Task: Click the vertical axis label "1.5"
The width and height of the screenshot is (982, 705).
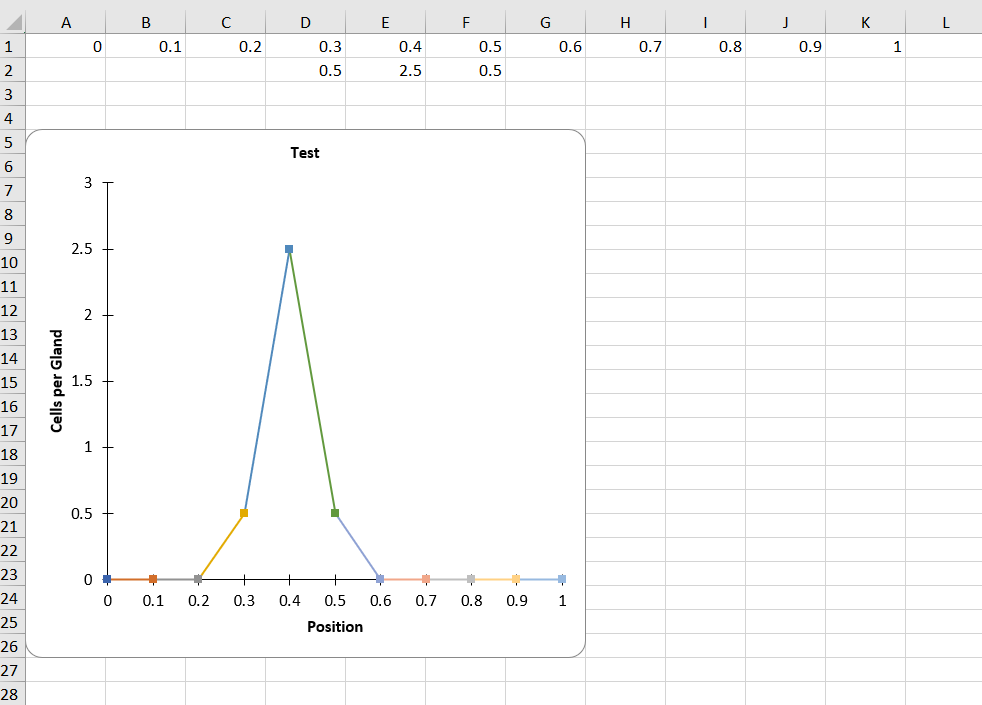Action: point(80,381)
